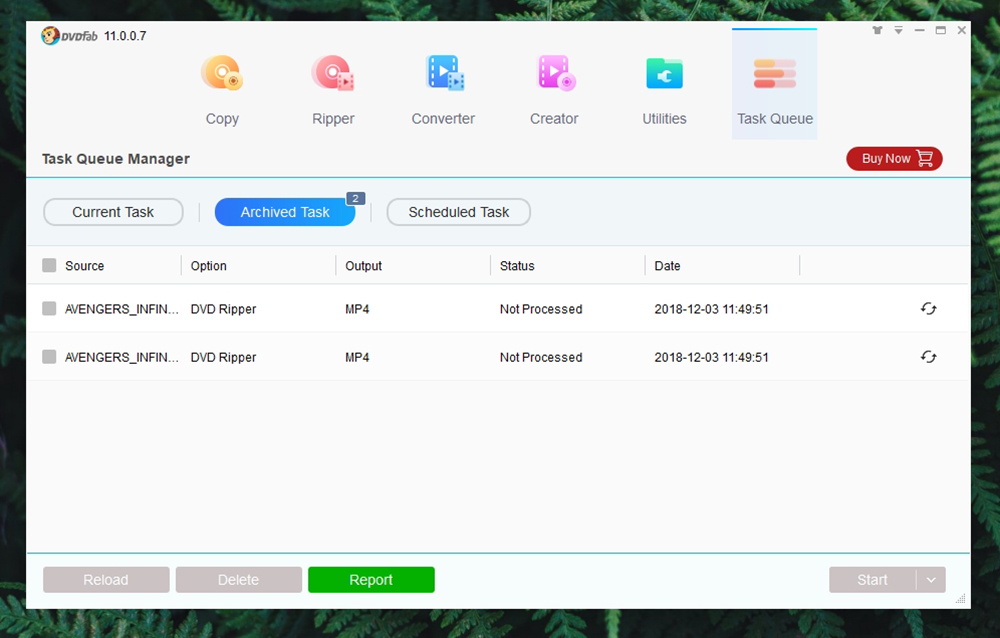
Task: Click the 11.0.0.7 version number
Action: click(x=125, y=36)
